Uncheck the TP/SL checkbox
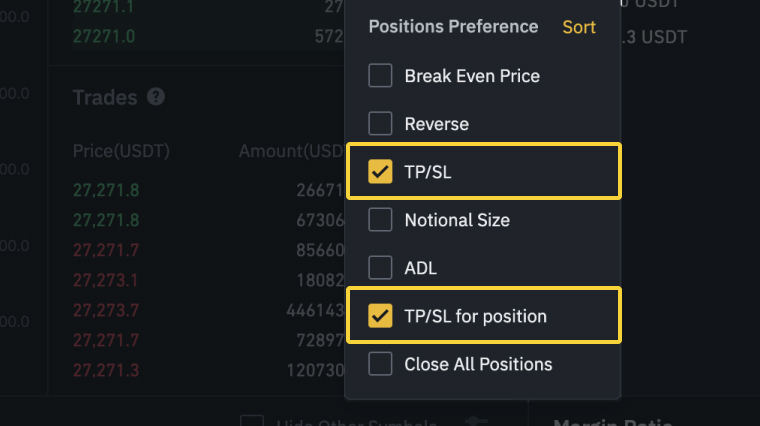Screen dimensions: 760x426 tap(380, 172)
